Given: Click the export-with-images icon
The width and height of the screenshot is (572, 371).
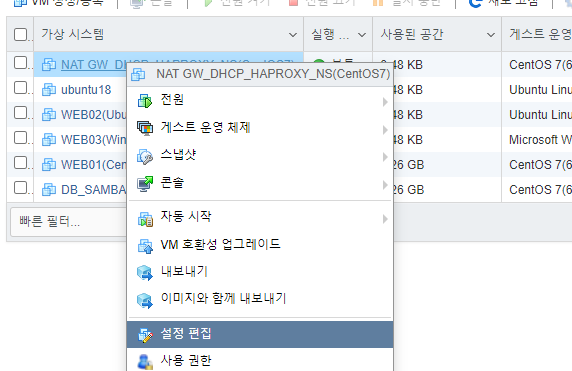Looking at the screenshot, I should click(x=145, y=301).
